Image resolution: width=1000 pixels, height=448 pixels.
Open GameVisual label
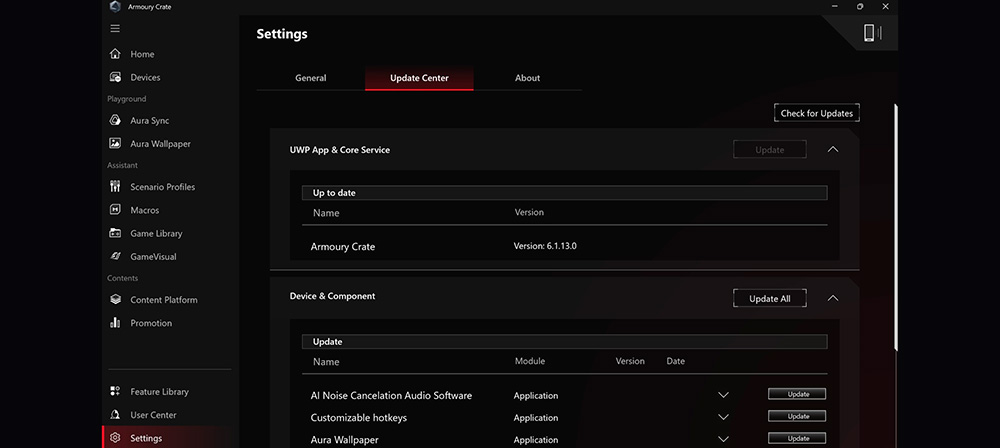tap(153, 257)
